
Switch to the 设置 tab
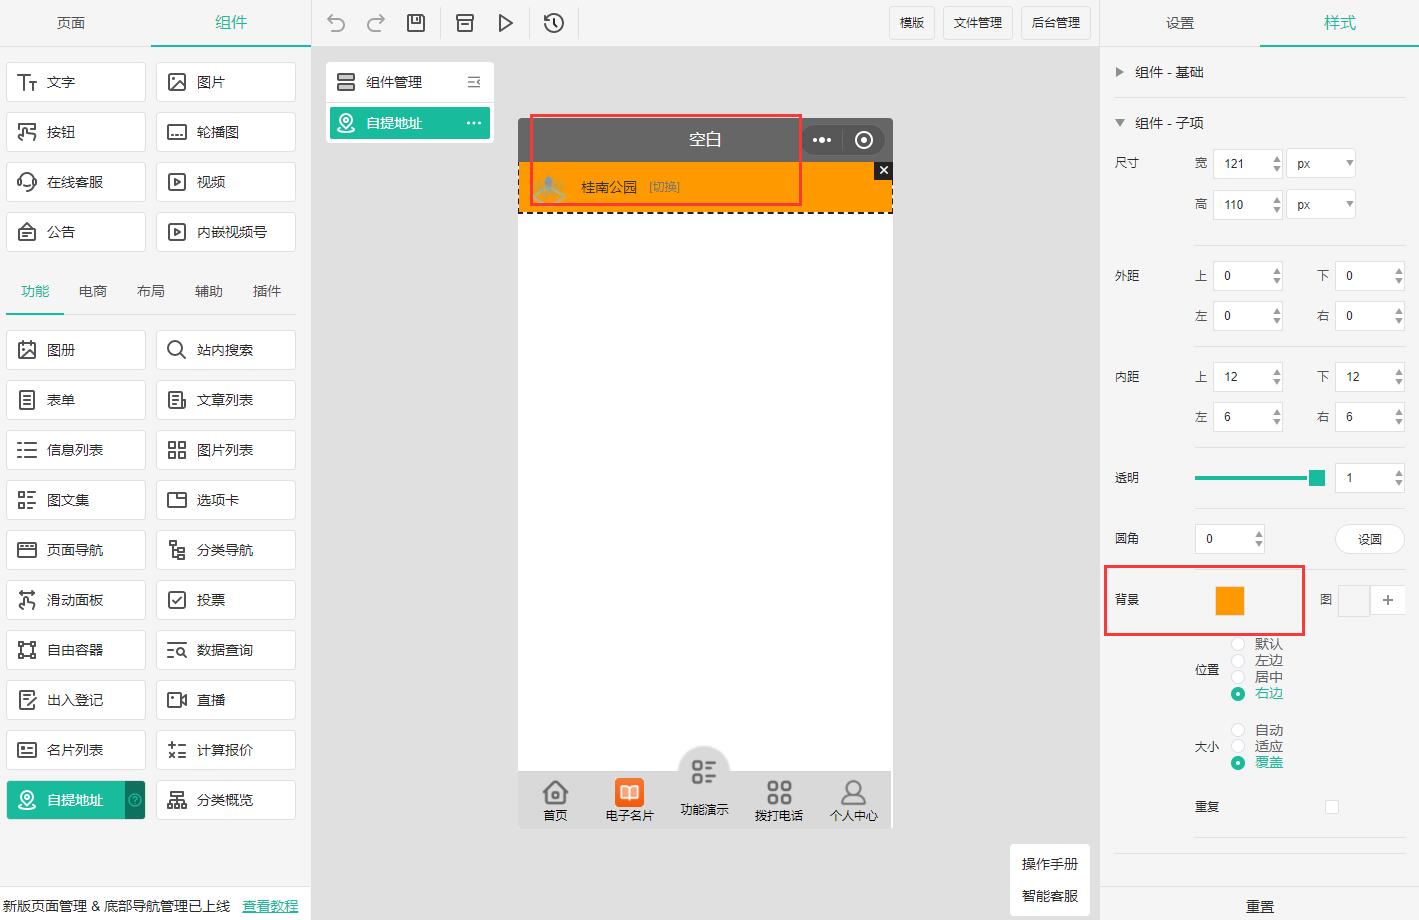click(1180, 23)
